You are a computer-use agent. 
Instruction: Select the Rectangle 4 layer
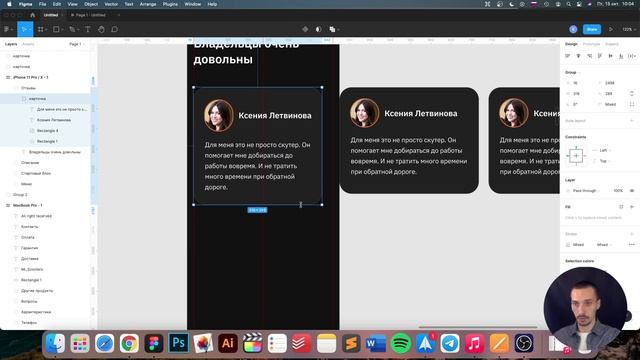click(x=47, y=131)
